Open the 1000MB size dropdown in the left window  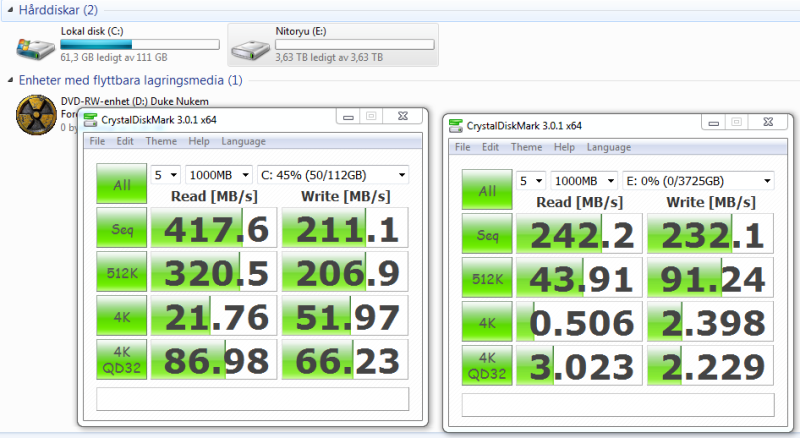point(219,175)
